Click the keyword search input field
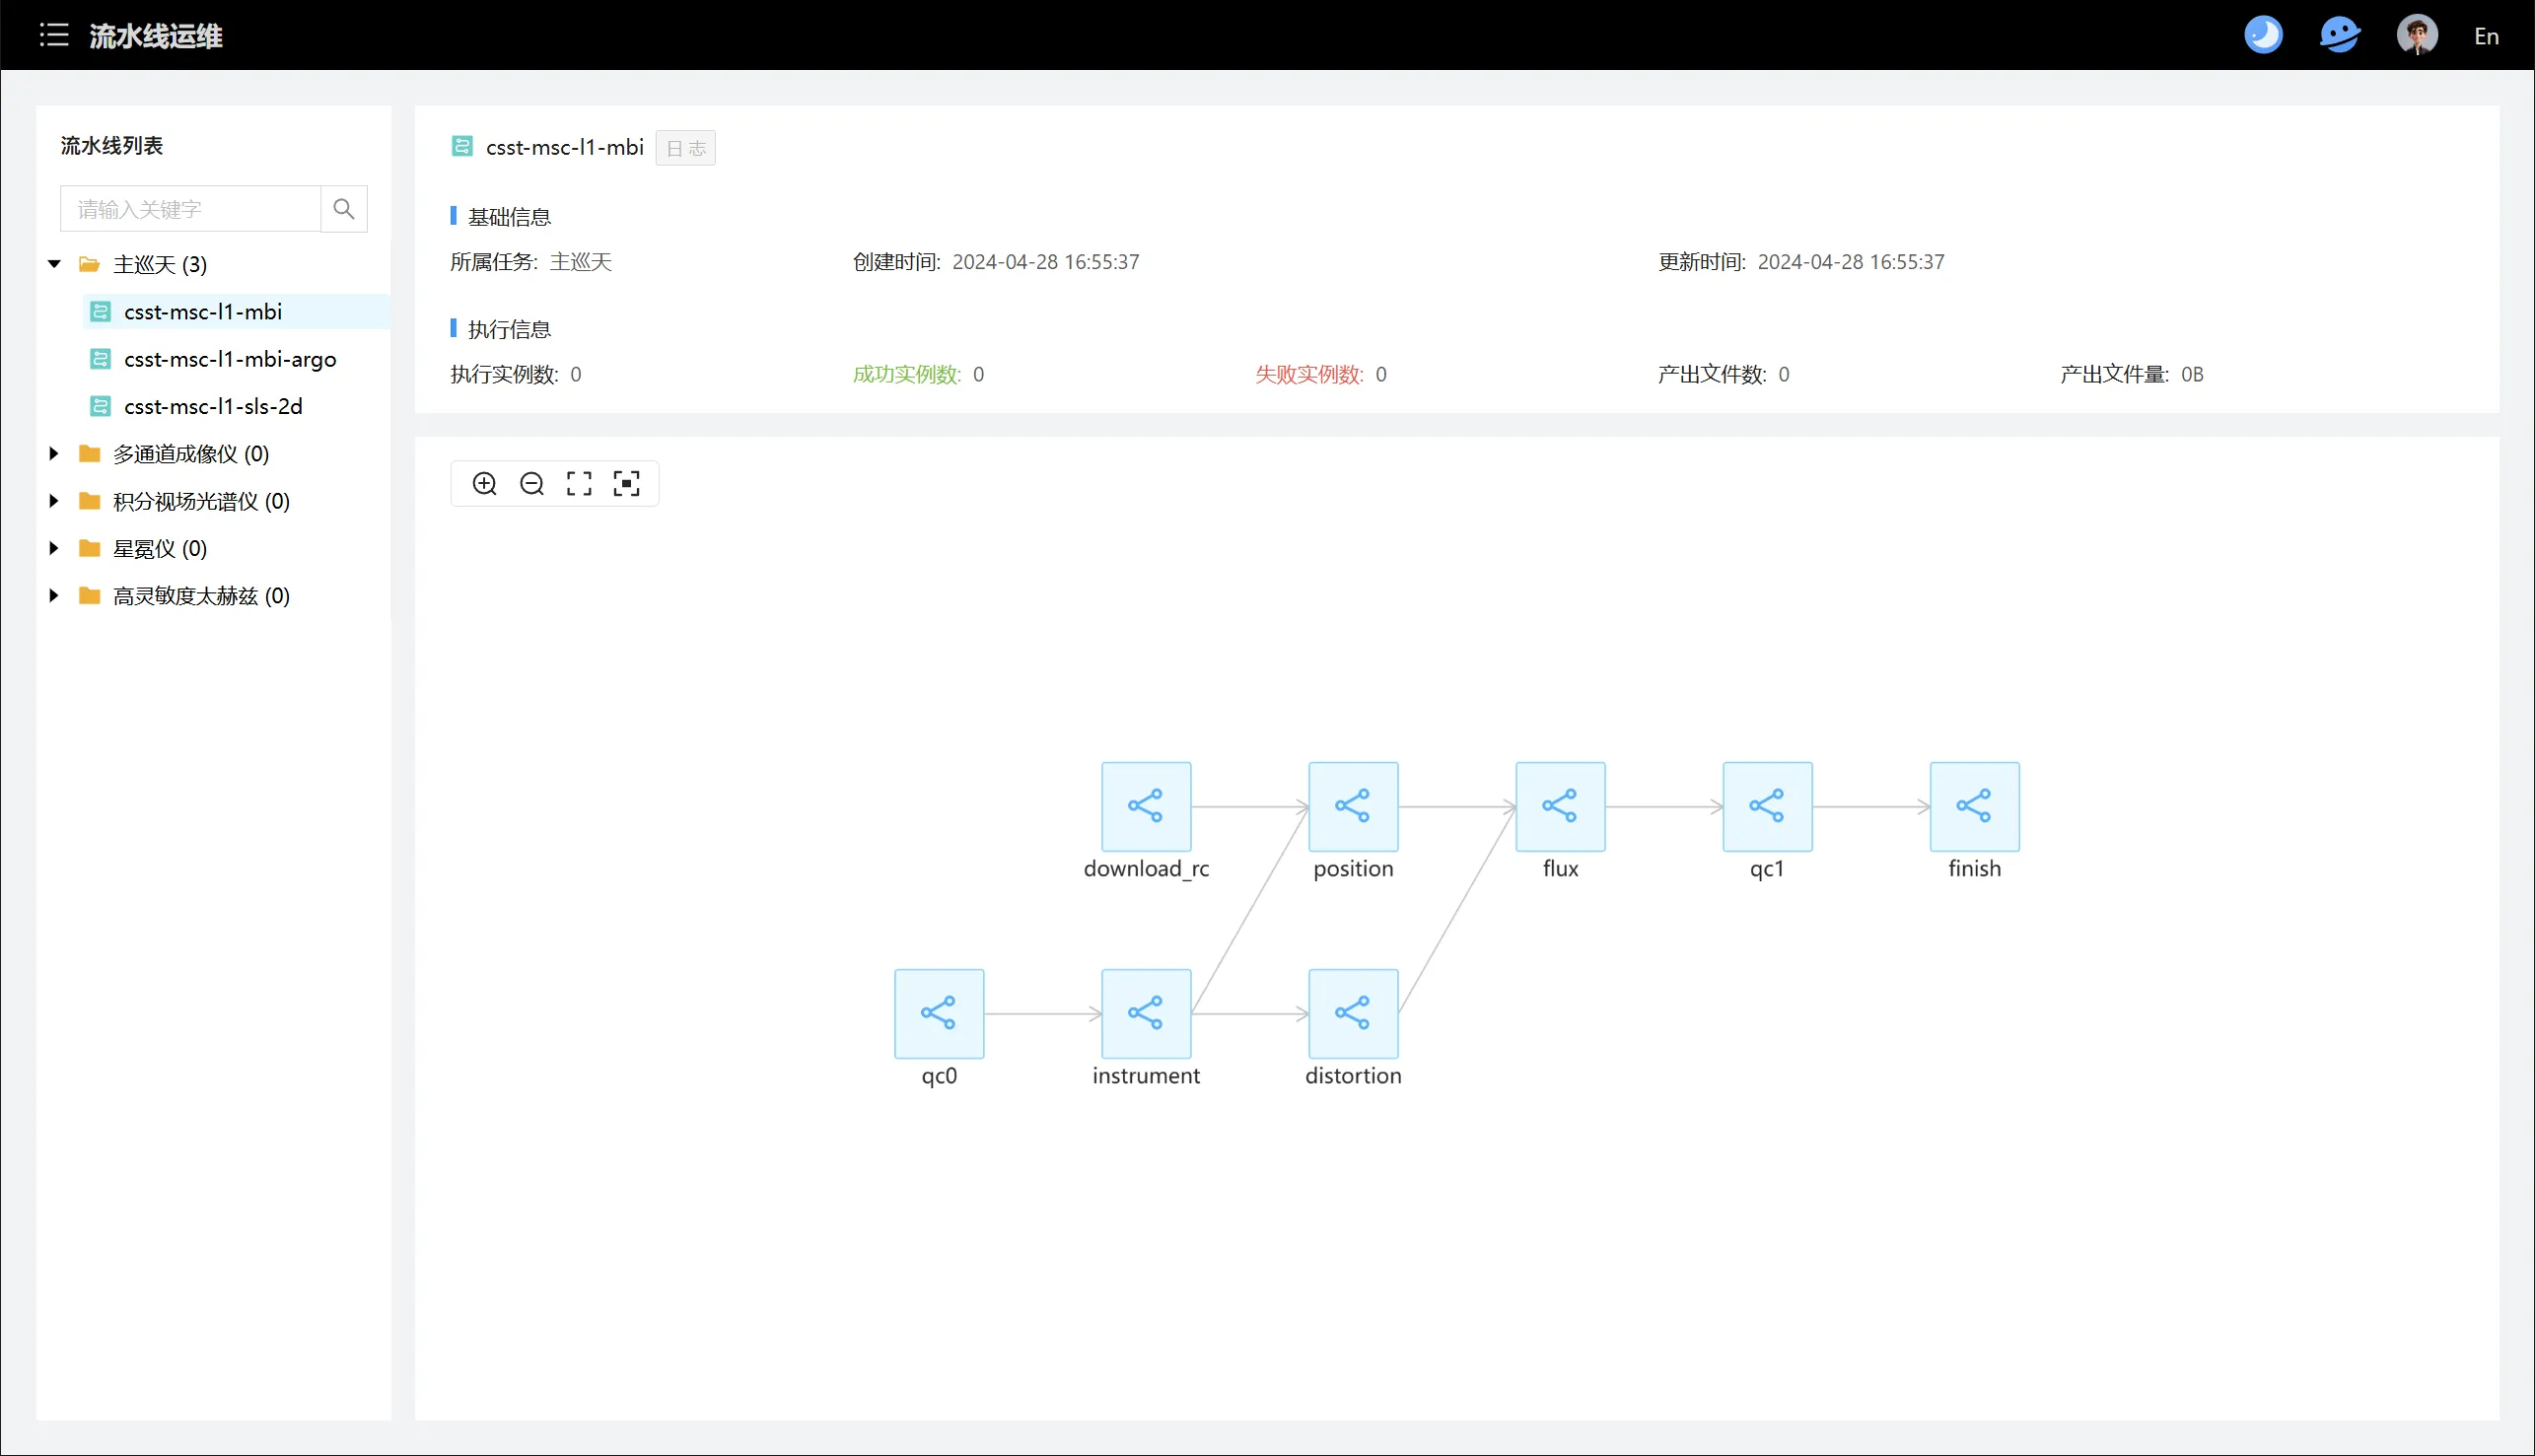 coord(190,209)
